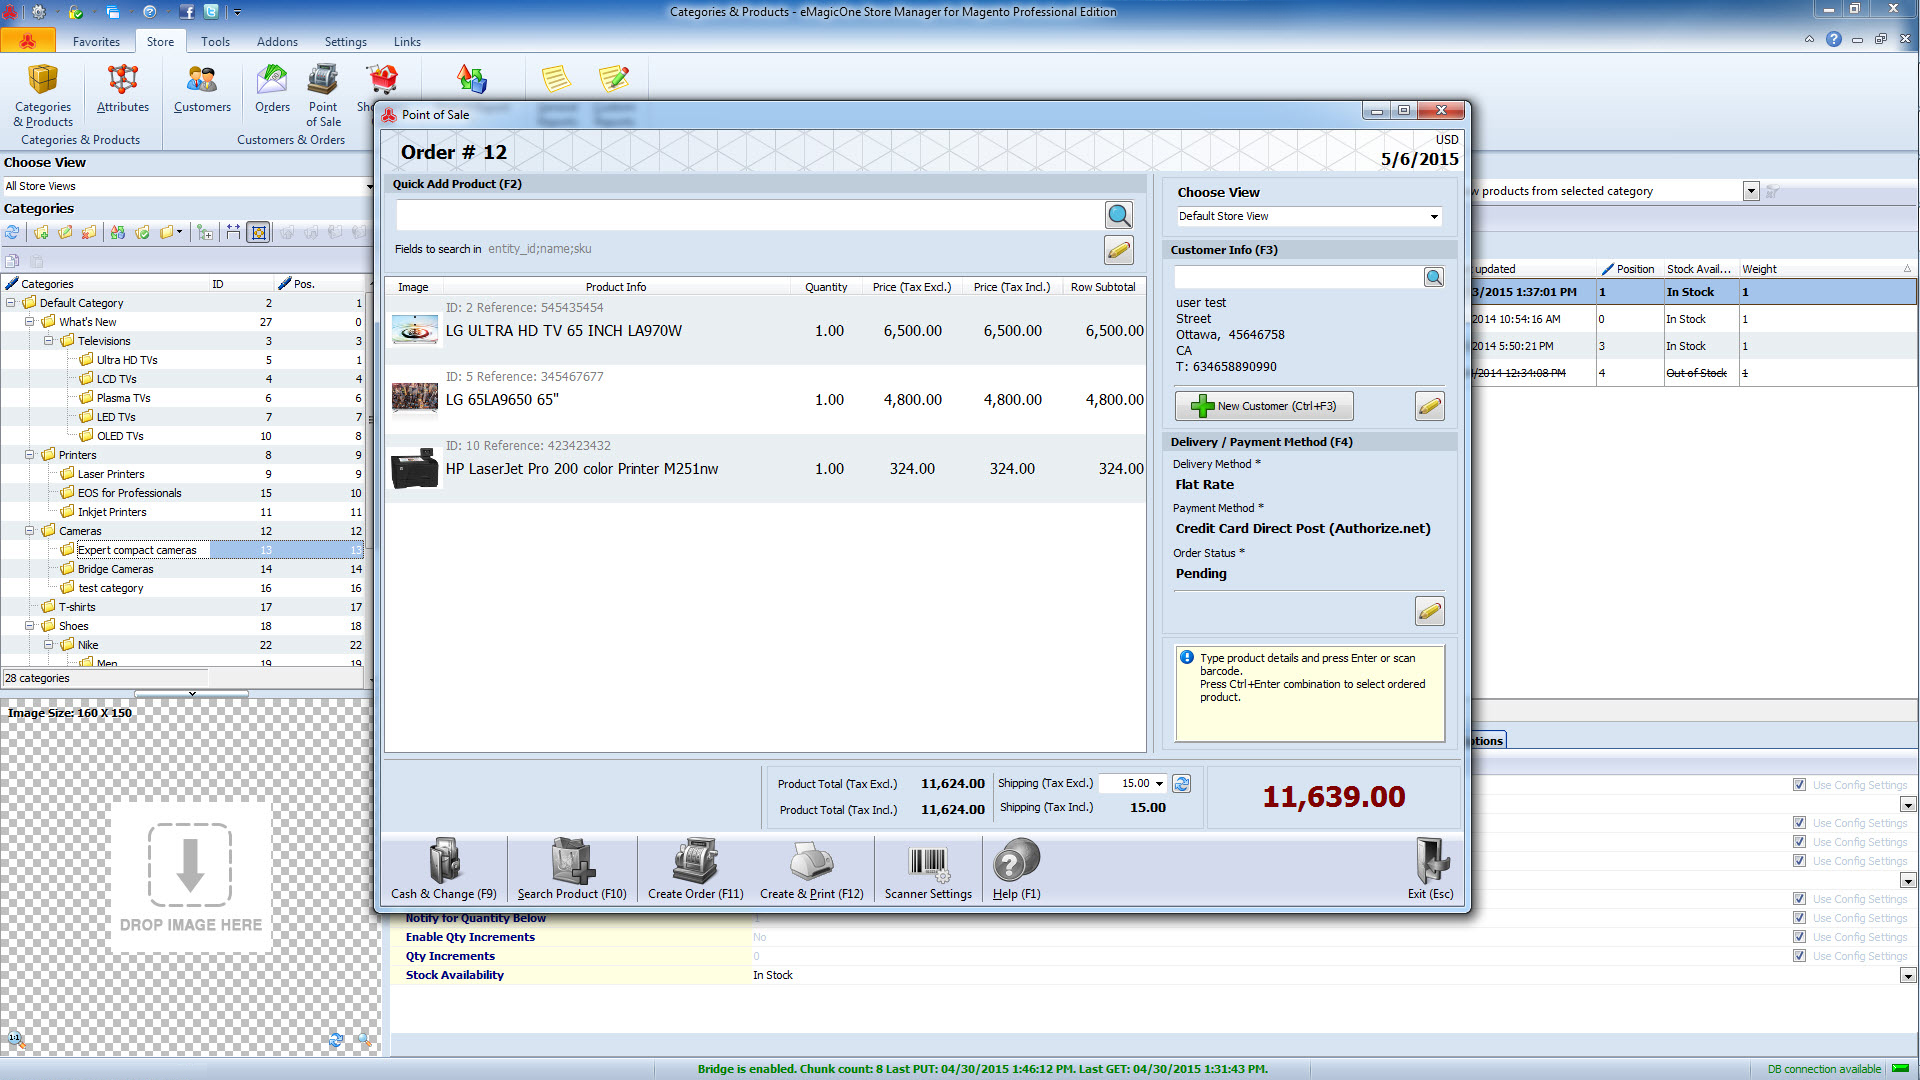Image resolution: width=1920 pixels, height=1080 pixels.
Task: Toggle the third Use Config Settings checkbox
Action: tap(1799, 842)
